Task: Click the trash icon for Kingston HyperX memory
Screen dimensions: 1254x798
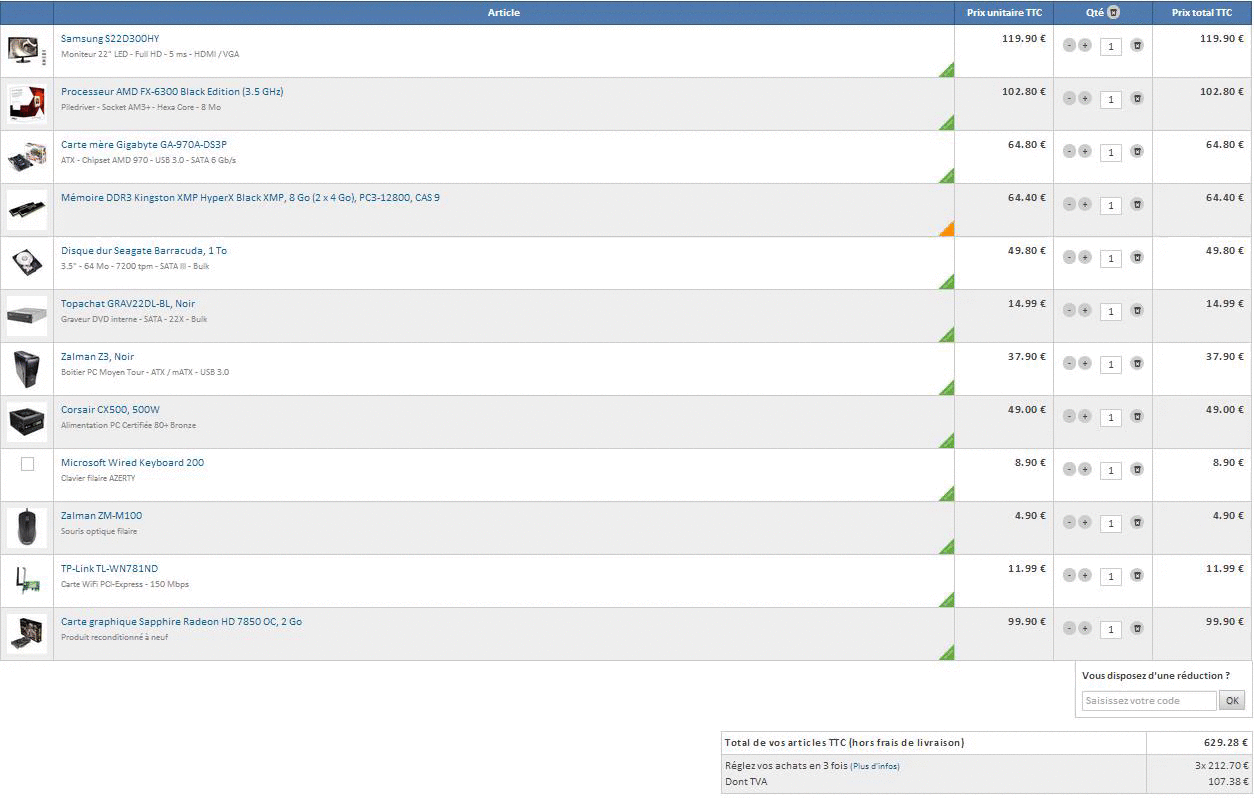Action: tap(1137, 204)
